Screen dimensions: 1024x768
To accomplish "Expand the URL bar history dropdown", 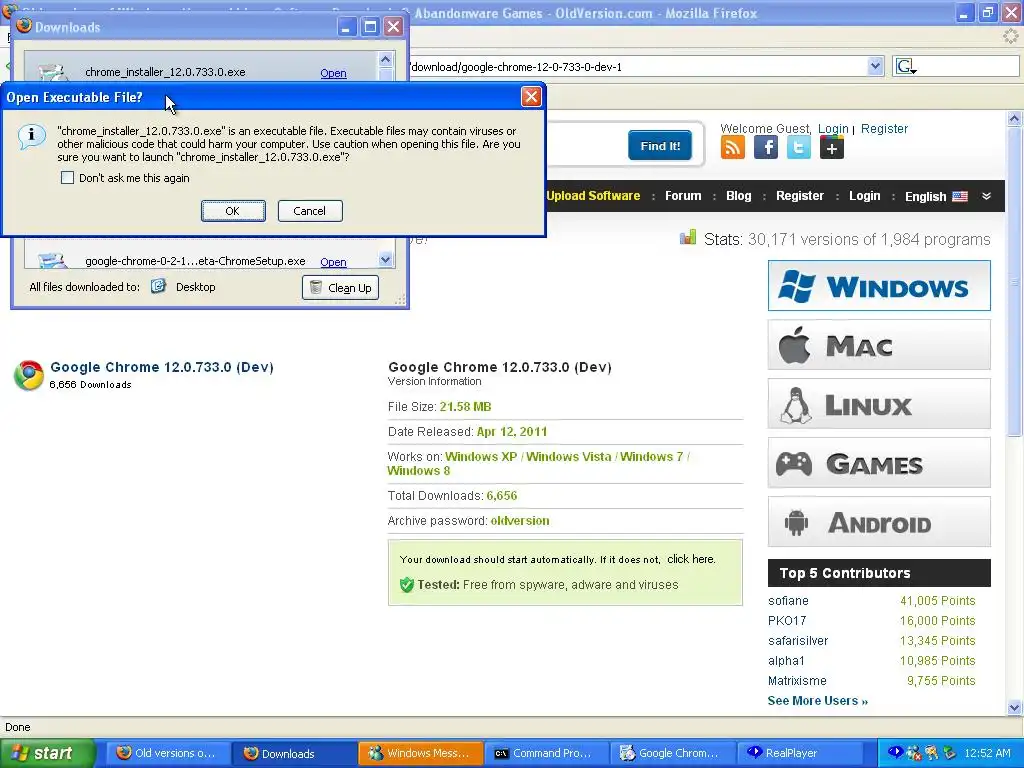I will [875, 66].
